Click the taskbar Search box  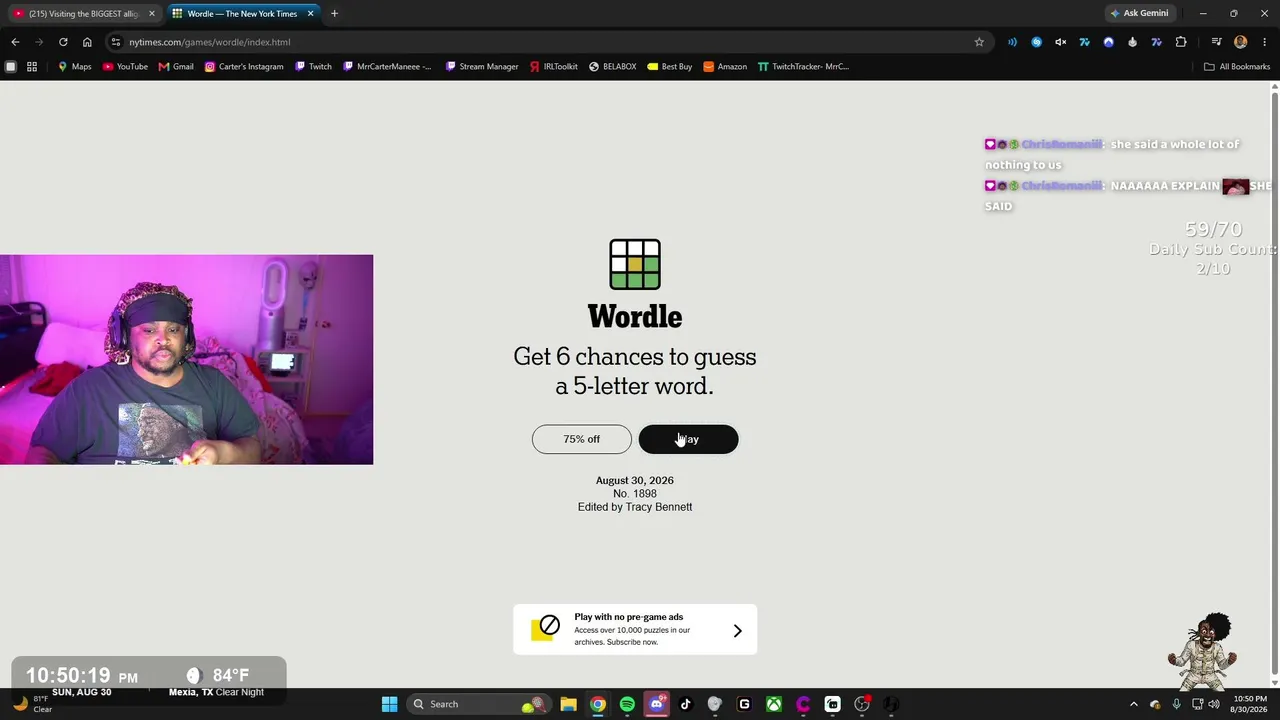pyautogui.click(x=478, y=704)
